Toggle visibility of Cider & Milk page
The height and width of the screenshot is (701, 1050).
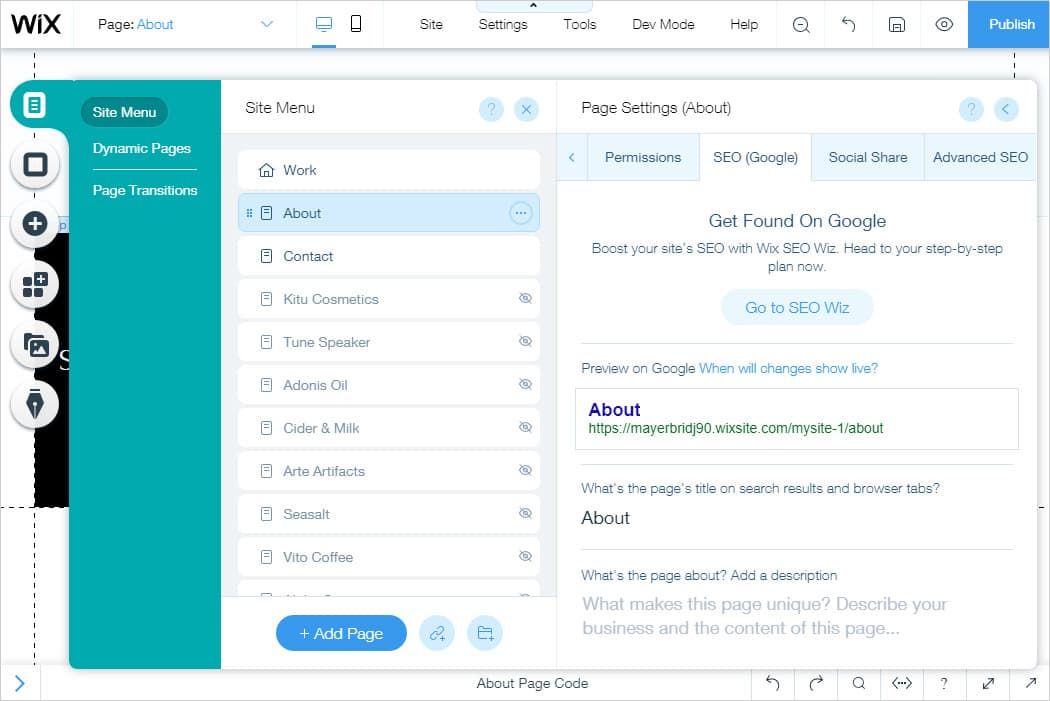pyautogui.click(x=526, y=426)
